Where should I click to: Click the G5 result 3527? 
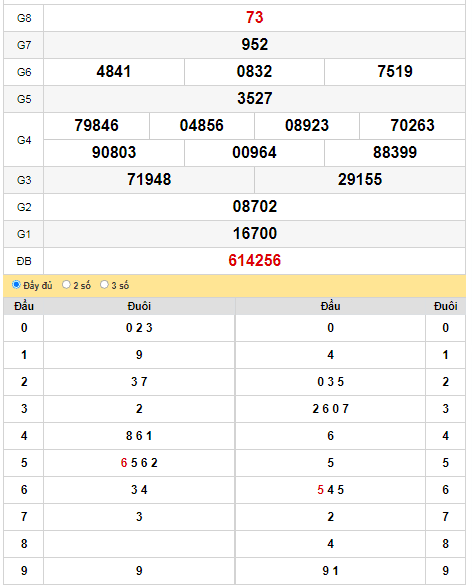pyautogui.click(x=255, y=98)
